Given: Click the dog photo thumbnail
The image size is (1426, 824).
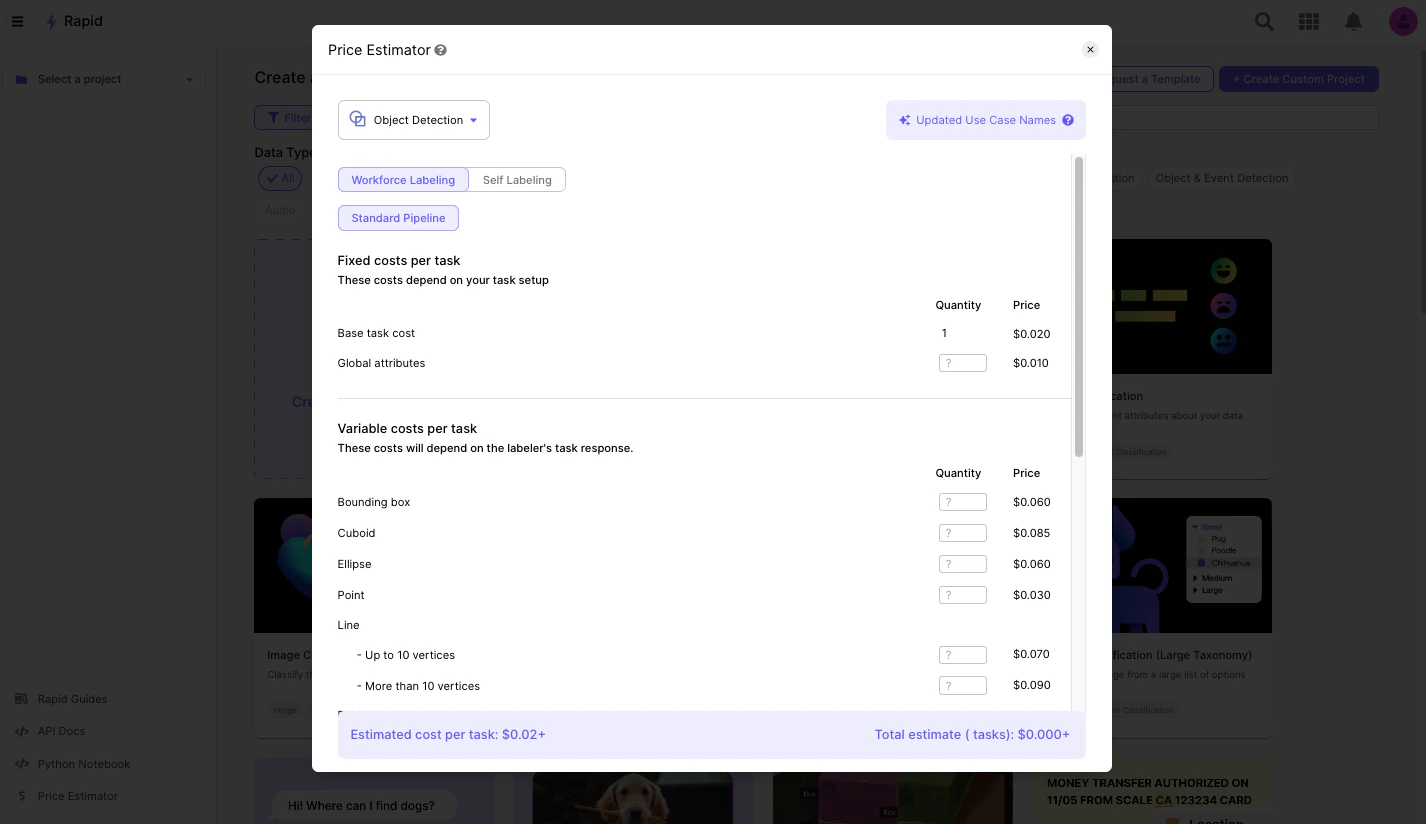Looking at the screenshot, I should pos(633,797).
